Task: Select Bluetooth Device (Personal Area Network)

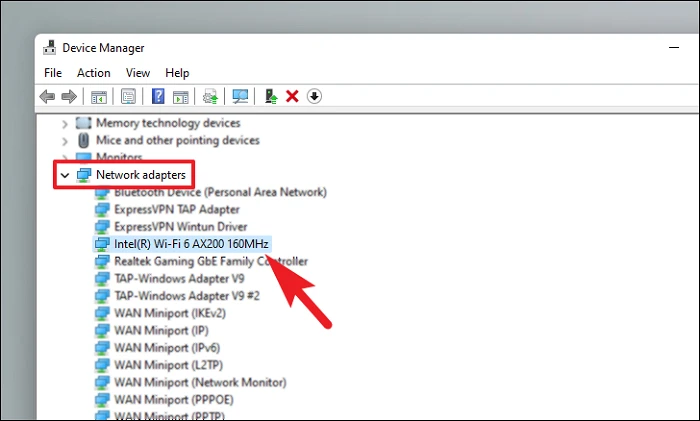Action: (x=221, y=192)
